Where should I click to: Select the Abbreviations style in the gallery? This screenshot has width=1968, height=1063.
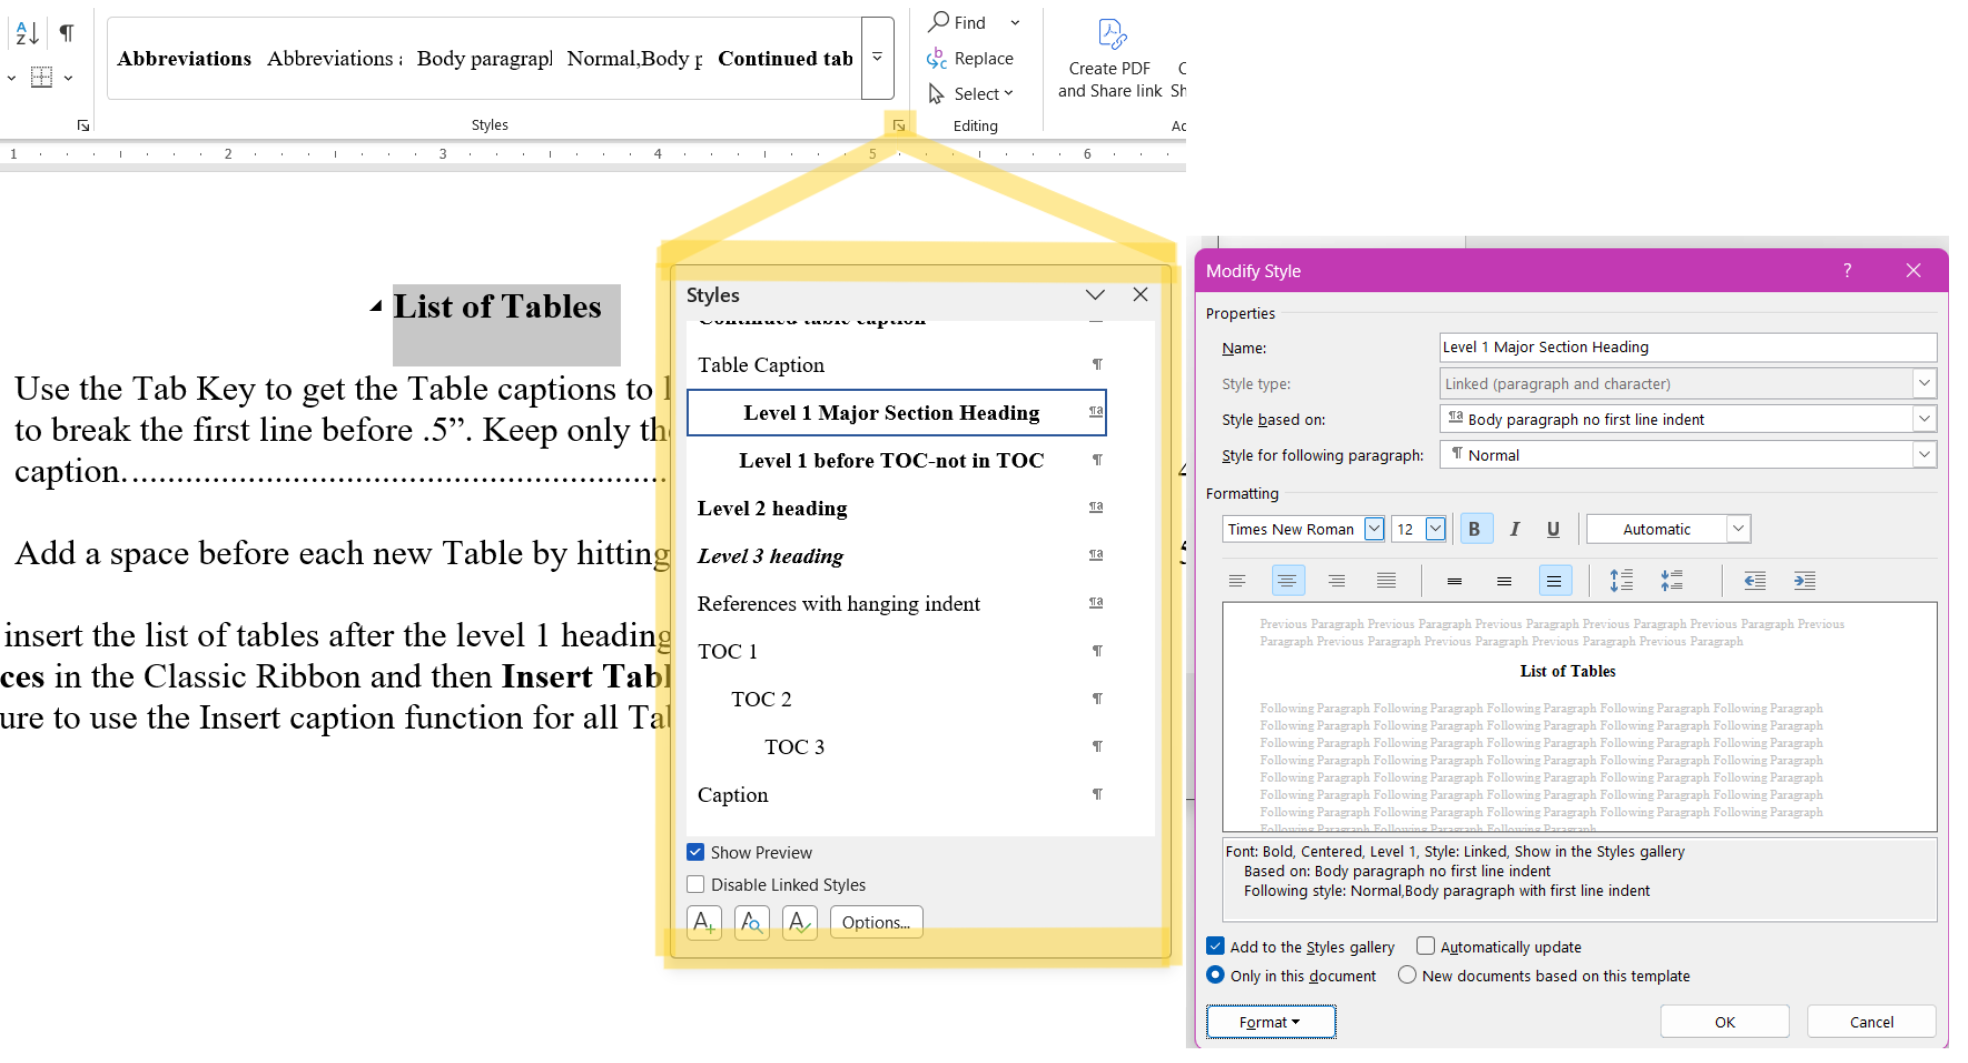[x=184, y=58]
